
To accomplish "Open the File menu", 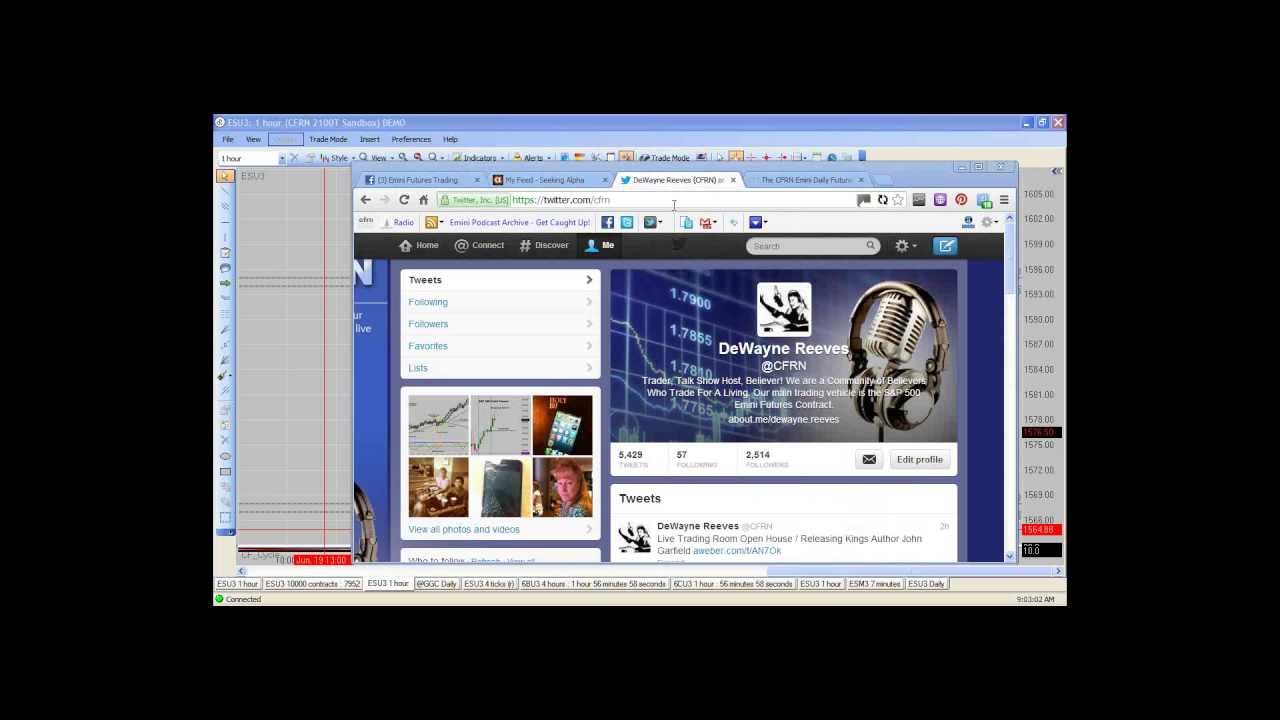I will 228,139.
